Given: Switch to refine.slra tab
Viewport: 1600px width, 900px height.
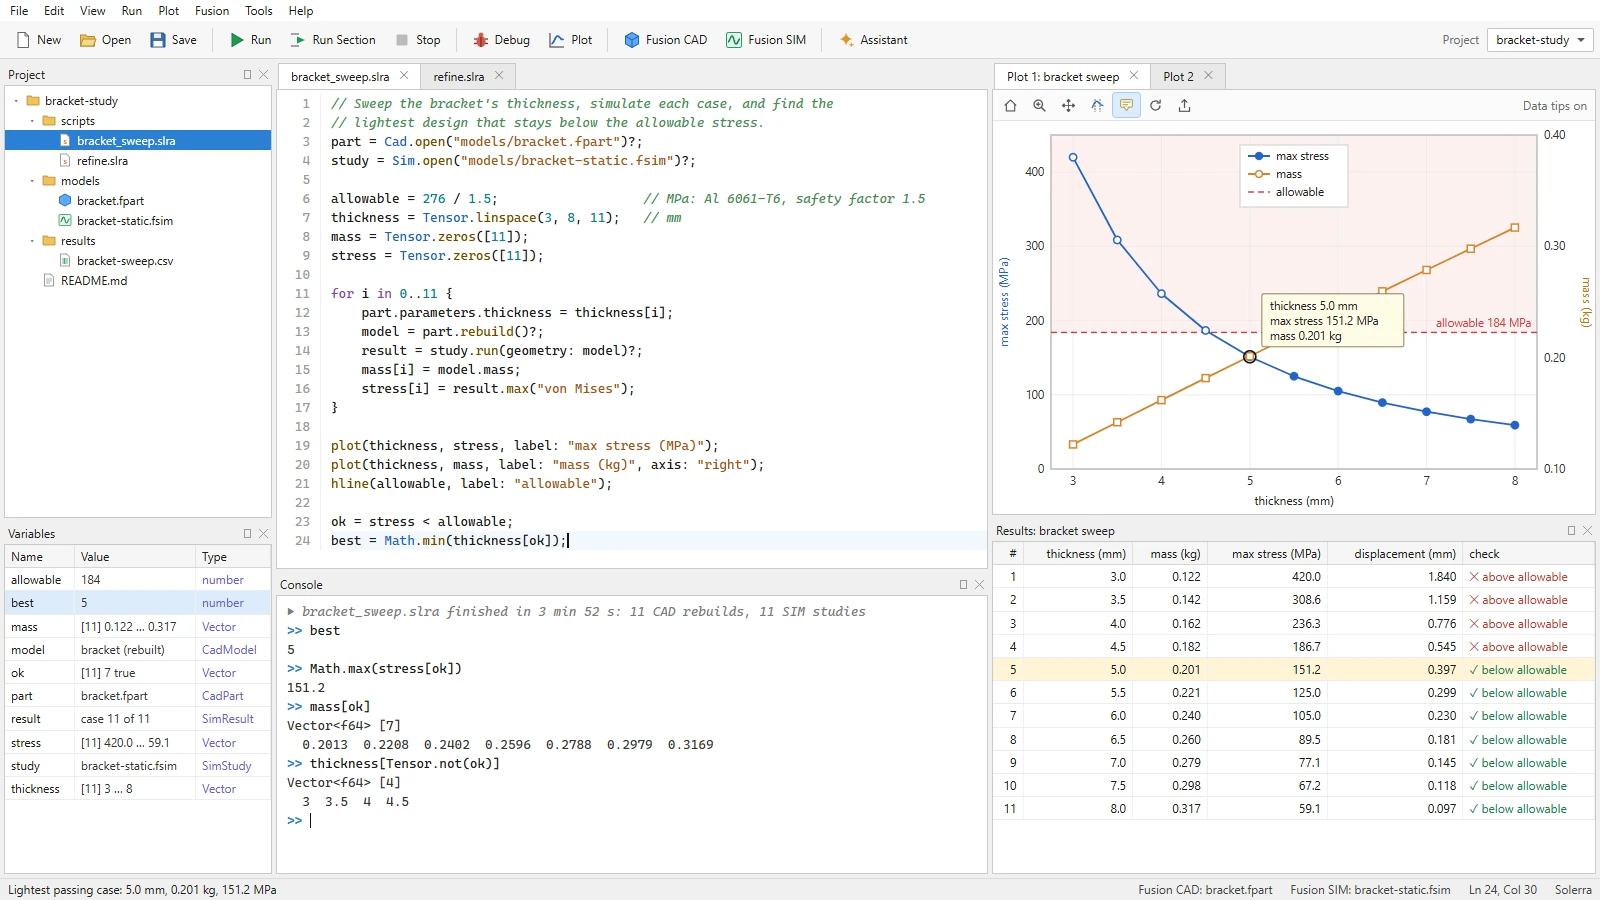Looking at the screenshot, I should pos(459,77).
